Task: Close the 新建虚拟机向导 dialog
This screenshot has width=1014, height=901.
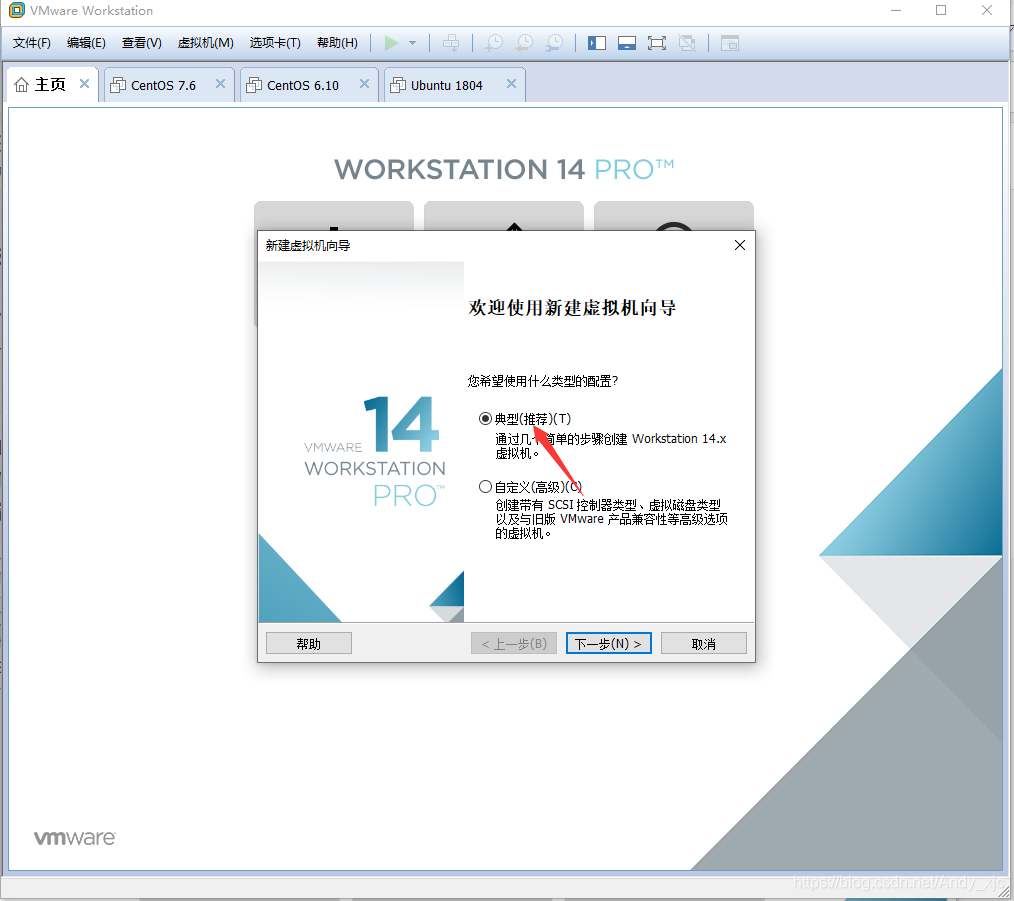Action: pos(740,245)
